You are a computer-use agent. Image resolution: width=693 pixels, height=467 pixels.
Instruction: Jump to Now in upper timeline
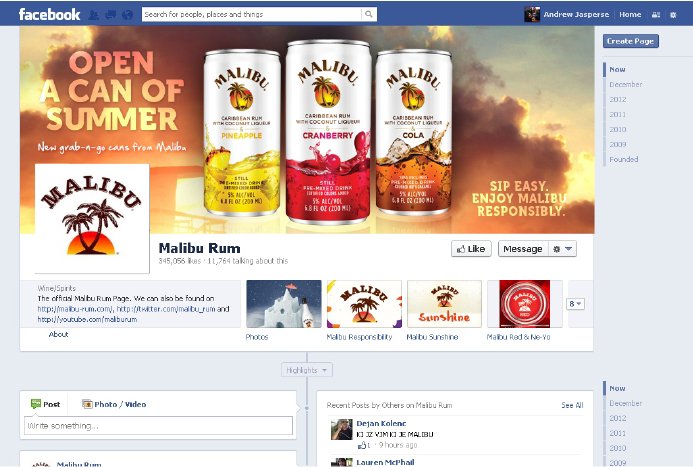click(617, 69)
